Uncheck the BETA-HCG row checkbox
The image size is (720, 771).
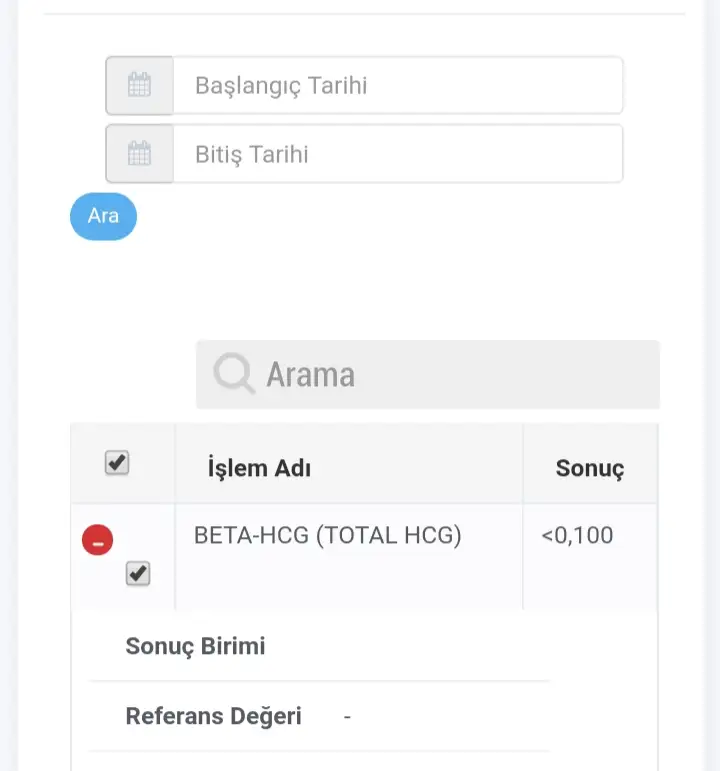(138, 574)
